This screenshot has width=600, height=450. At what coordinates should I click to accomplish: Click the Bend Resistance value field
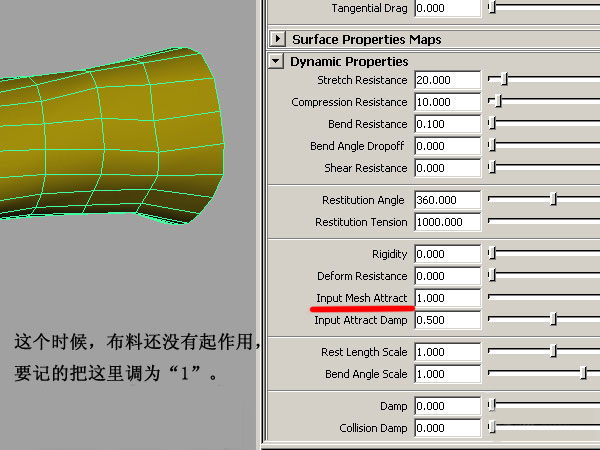[x=447, y=124]
